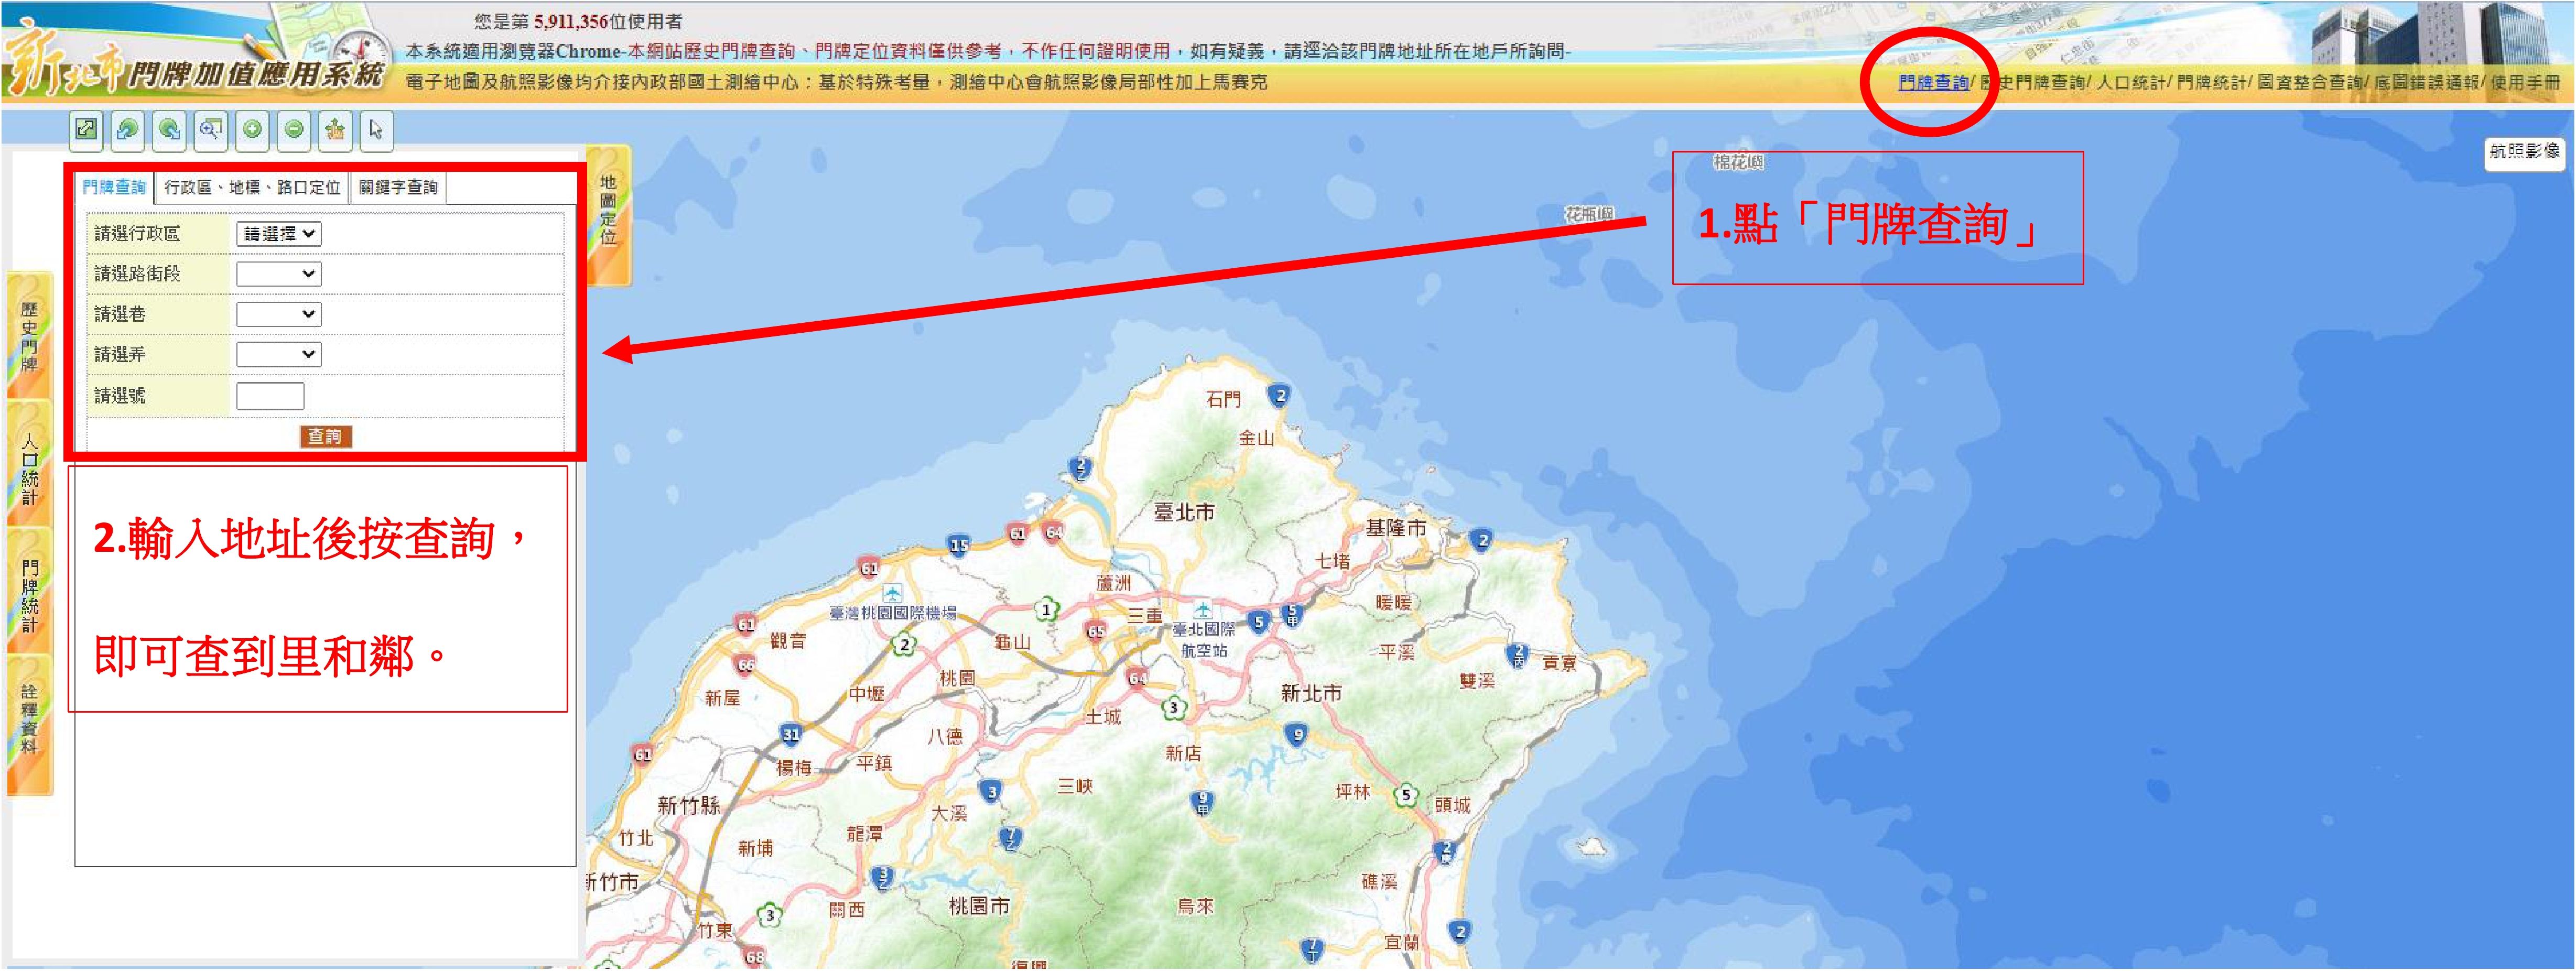The height and width of the screenshot is (971, 2576).
Task: Click the previous view arrow icon
Action: coord(128,130)
